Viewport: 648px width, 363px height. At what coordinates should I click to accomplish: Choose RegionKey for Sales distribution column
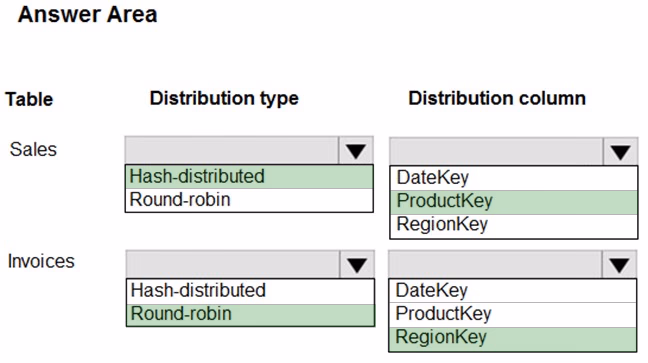(514, 226)
